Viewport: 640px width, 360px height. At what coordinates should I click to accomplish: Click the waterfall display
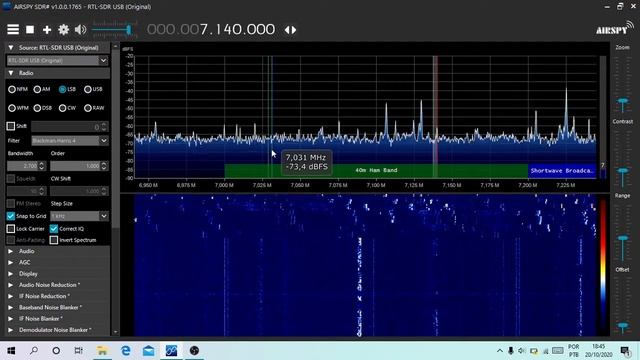click(x=365, y=265)
